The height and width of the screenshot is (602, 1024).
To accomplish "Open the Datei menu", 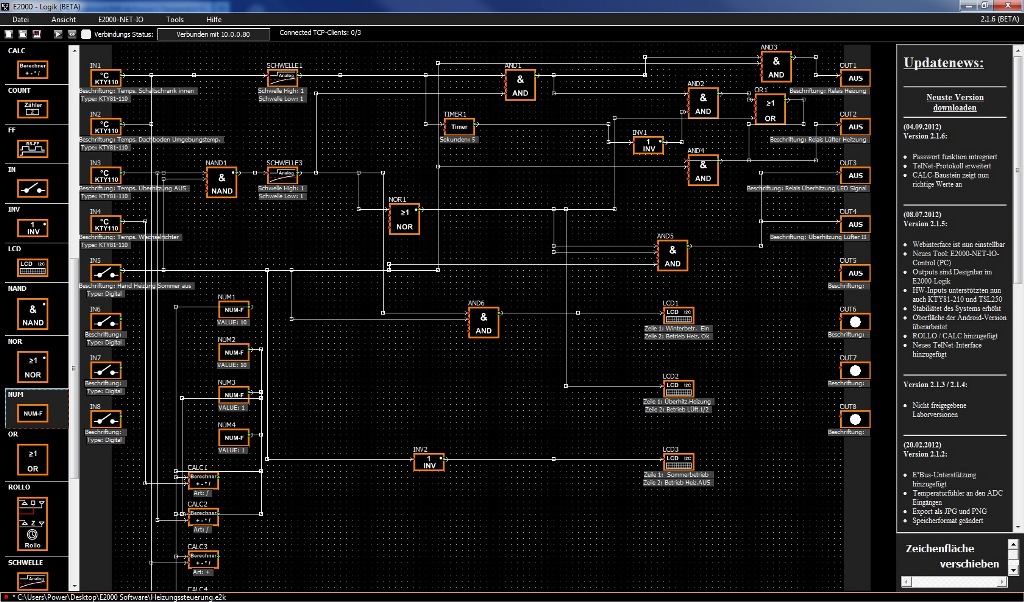I will coord(20,19).
